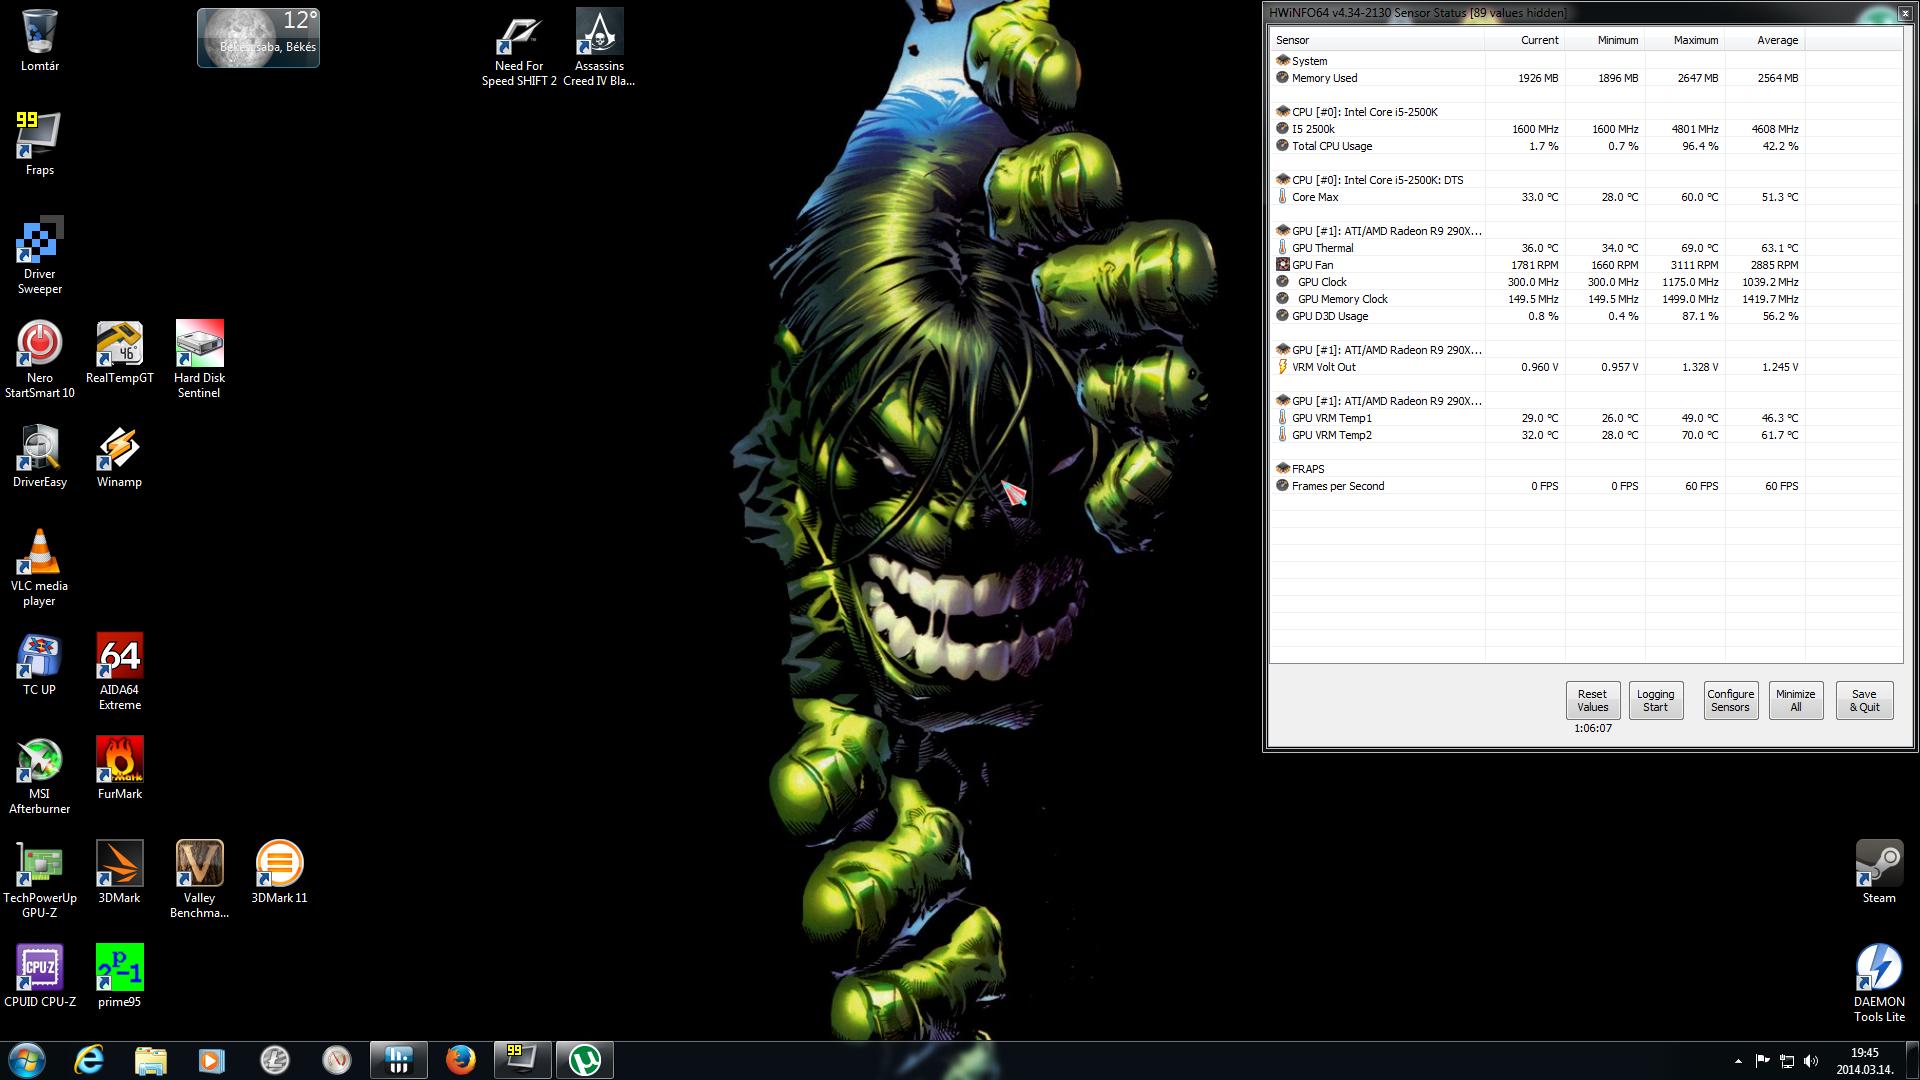This screenshot has width=1920, height=1080.
Task: Launch VLC media player shortcut
Action: tap(40, 568)
